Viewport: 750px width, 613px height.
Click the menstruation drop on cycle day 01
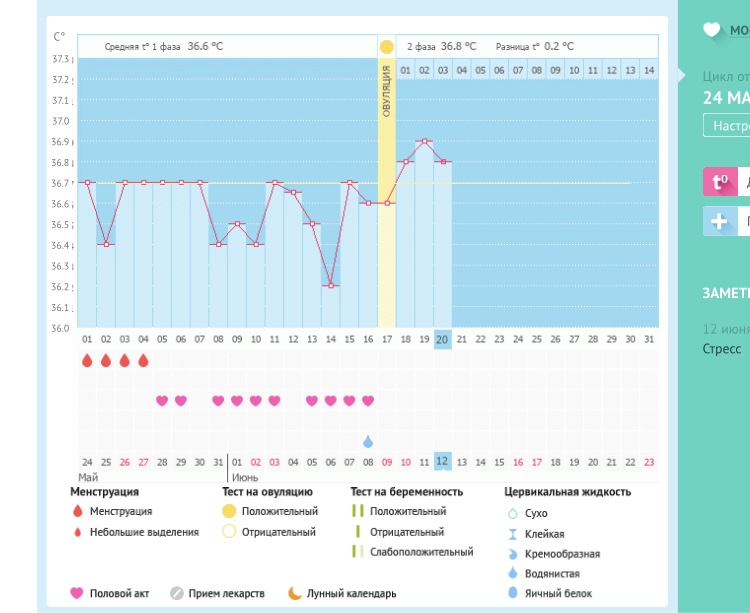click(87, 361)
